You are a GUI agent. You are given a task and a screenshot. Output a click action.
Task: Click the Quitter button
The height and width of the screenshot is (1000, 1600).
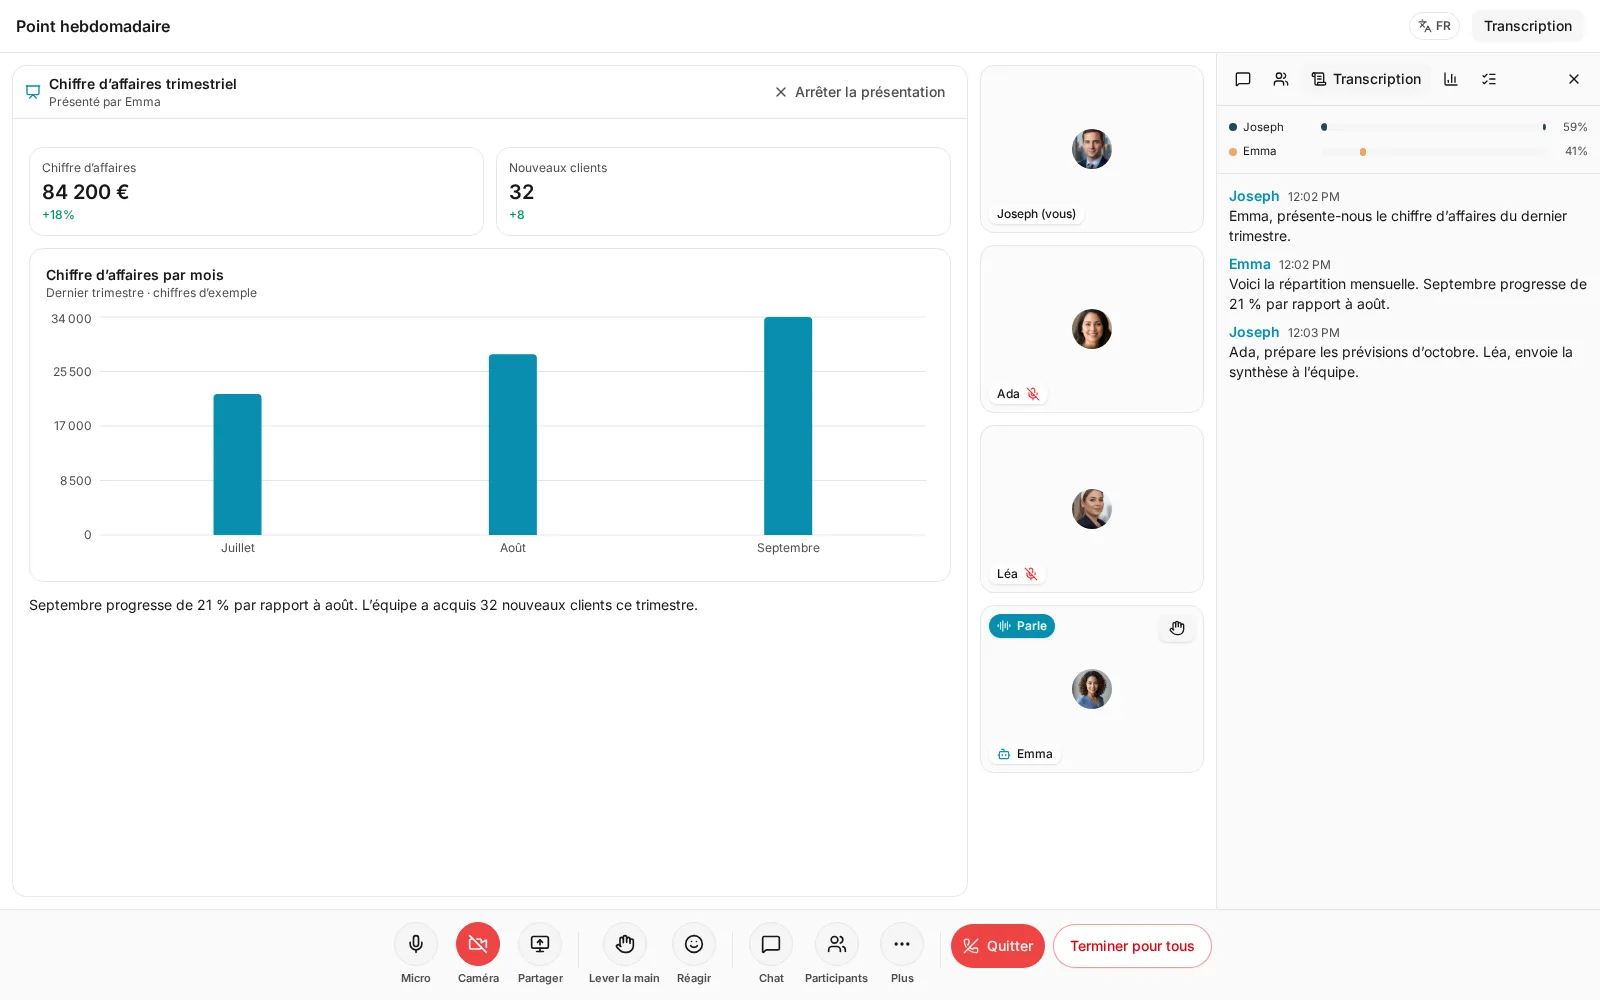998,946
